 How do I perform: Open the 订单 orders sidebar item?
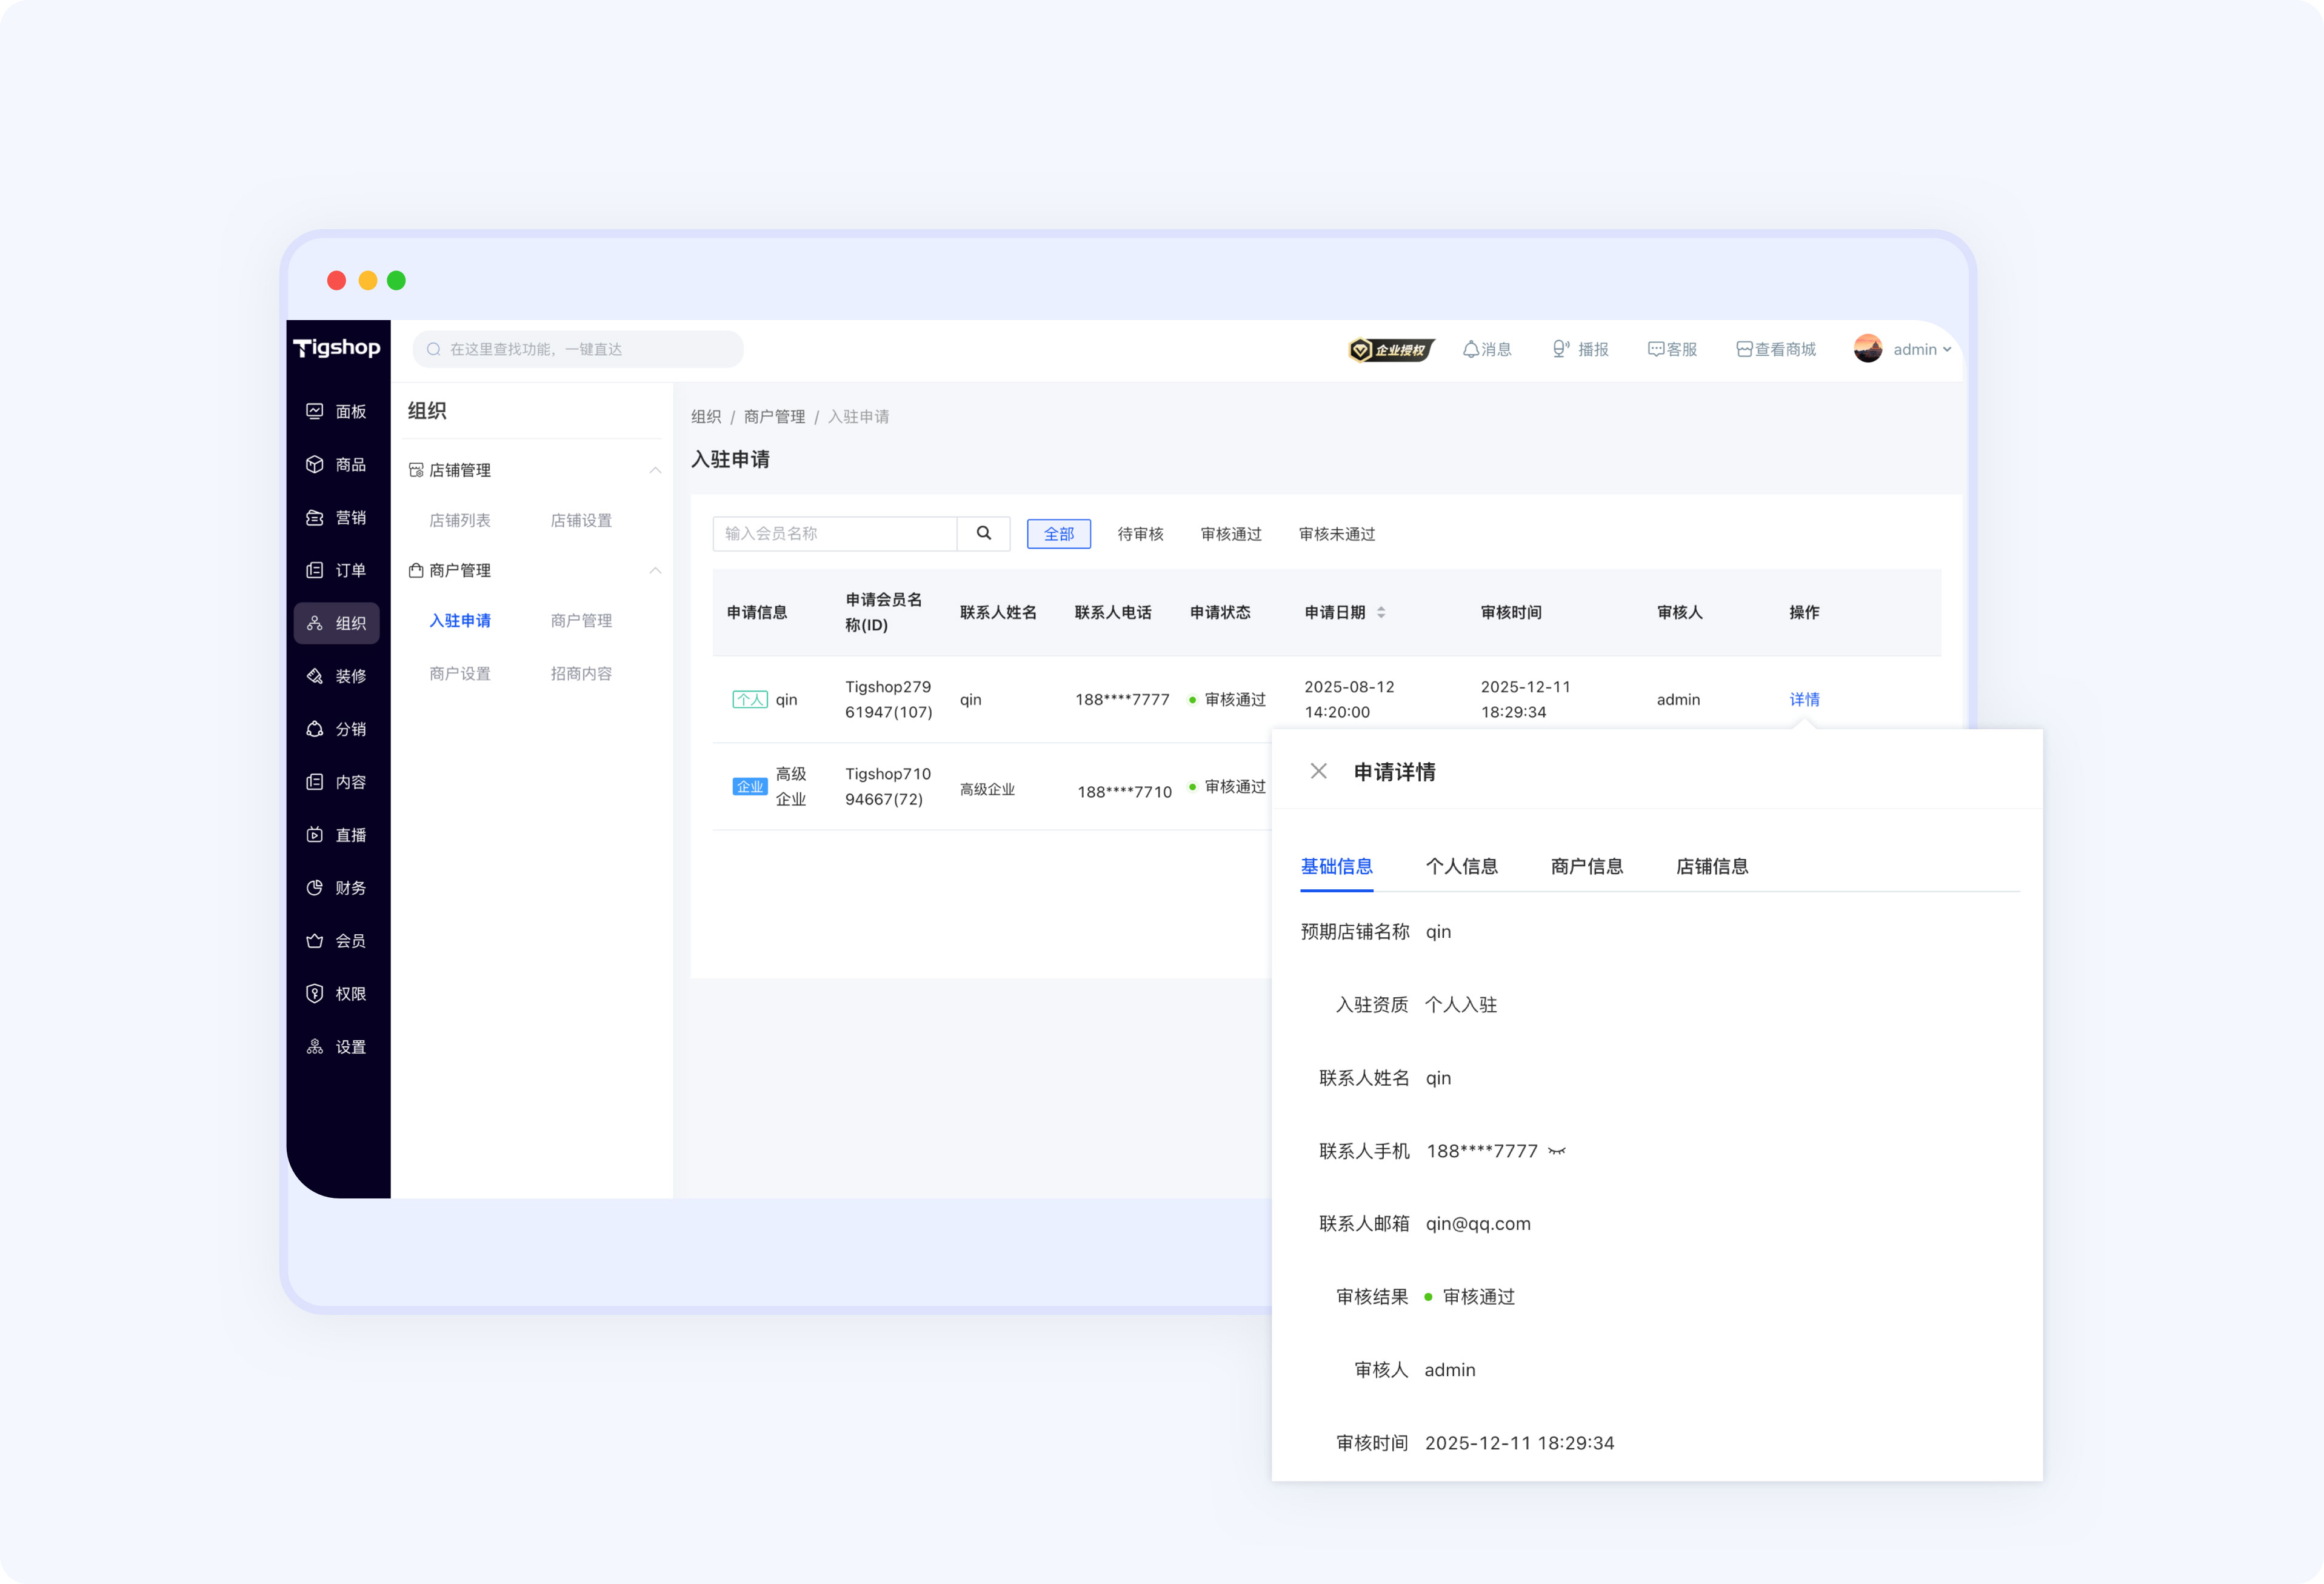(336, 570)
